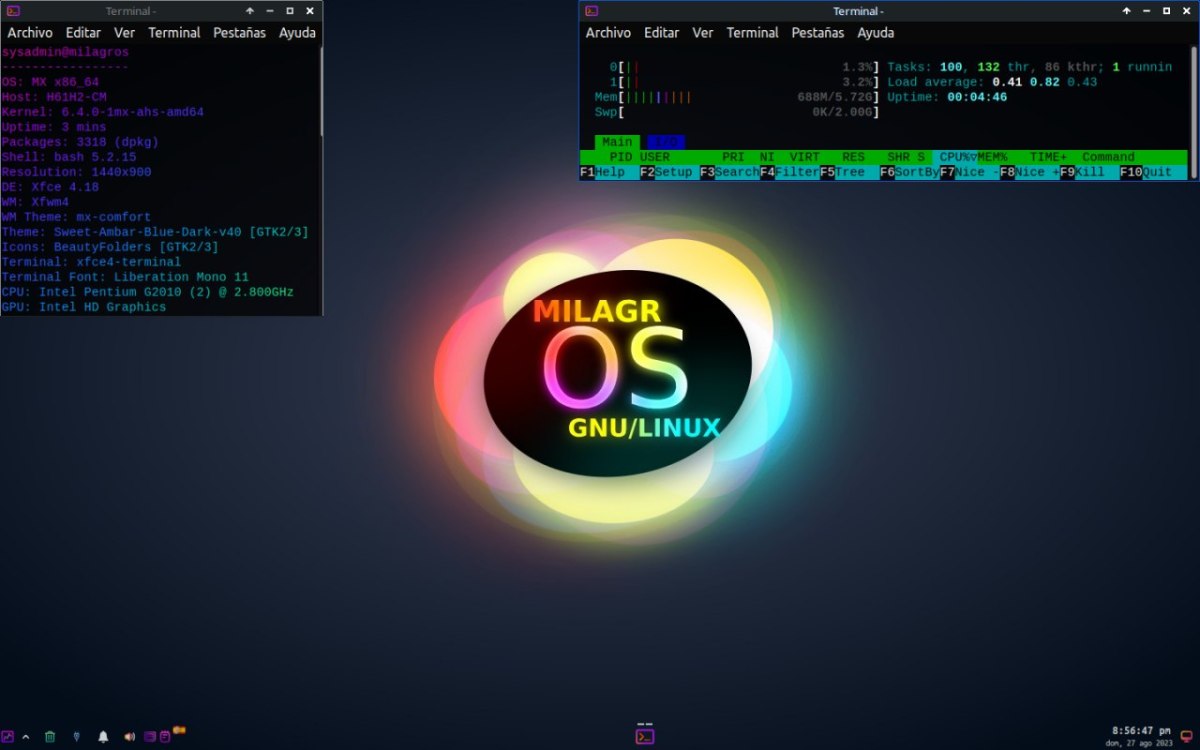Click the scrollbar of the neofetch terminal
Screen dimensions: 1200x750
point(320,90)
